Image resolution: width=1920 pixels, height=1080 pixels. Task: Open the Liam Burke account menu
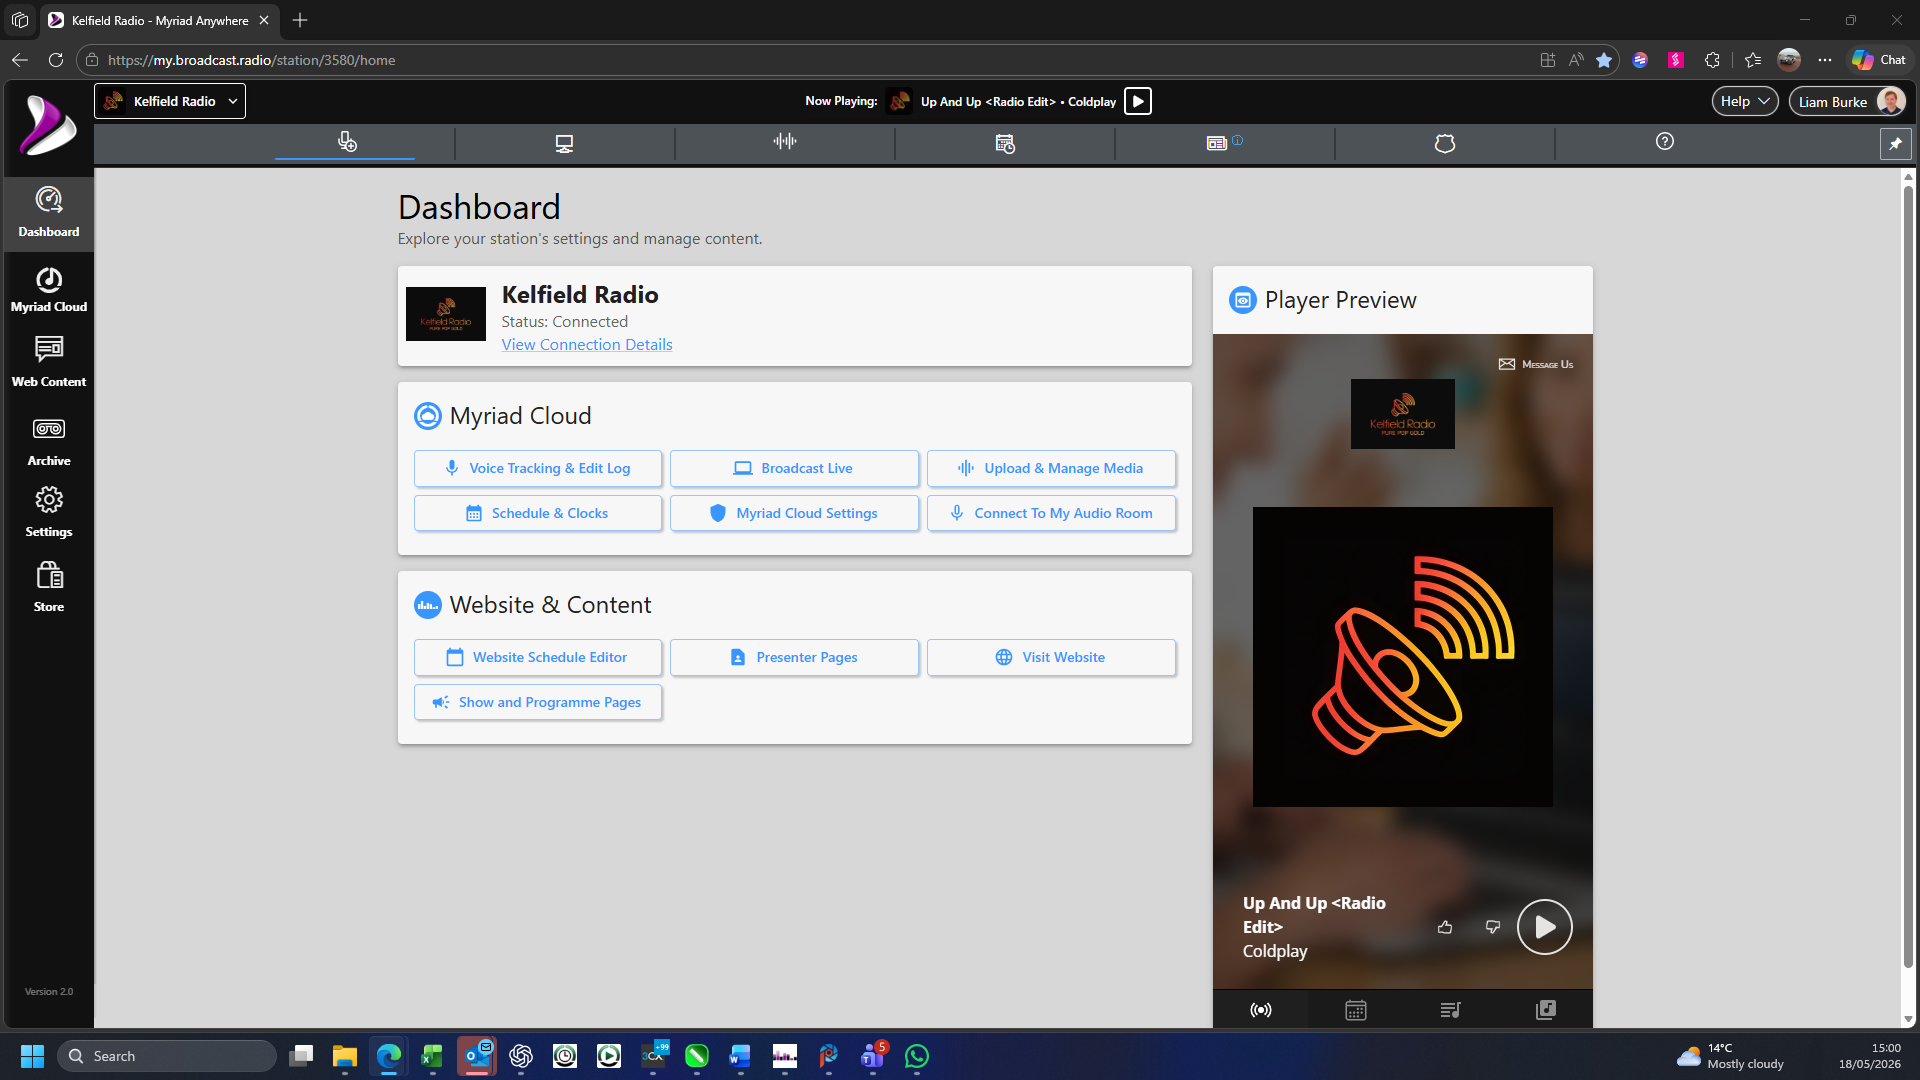[1848, 102]
